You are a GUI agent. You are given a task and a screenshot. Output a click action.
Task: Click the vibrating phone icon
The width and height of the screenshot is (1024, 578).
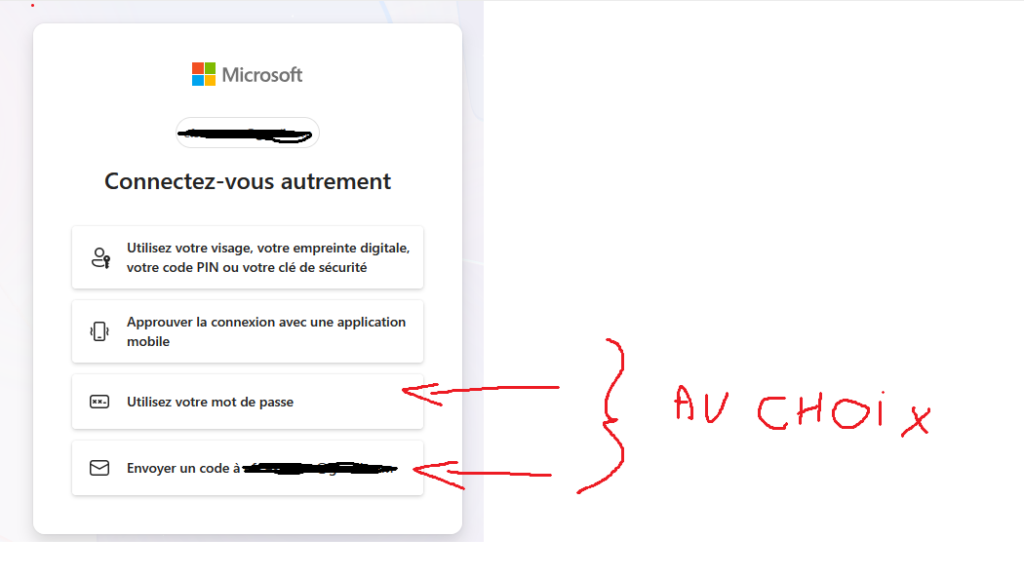(99, 331)
